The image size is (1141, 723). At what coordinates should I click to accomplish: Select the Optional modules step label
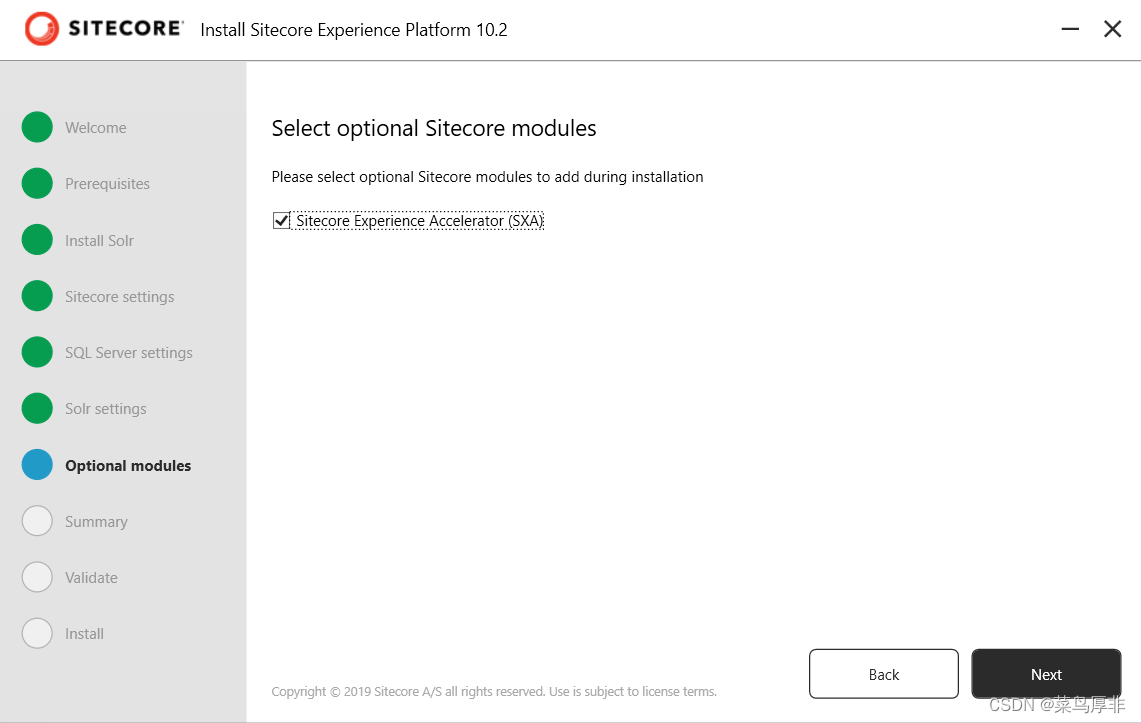[x=128, y=466]
